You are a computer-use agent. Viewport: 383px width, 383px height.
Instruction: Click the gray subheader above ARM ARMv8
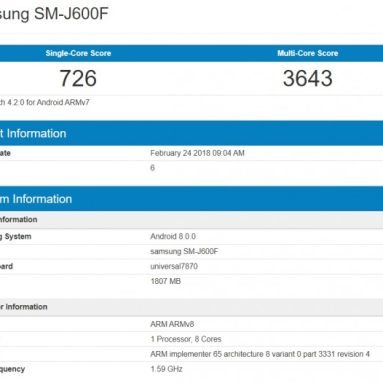pyautogui.click(x=191, y=307)
